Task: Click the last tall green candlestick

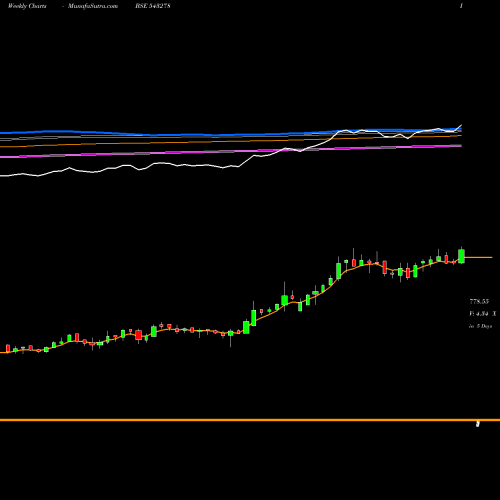Action: point(461,256)
